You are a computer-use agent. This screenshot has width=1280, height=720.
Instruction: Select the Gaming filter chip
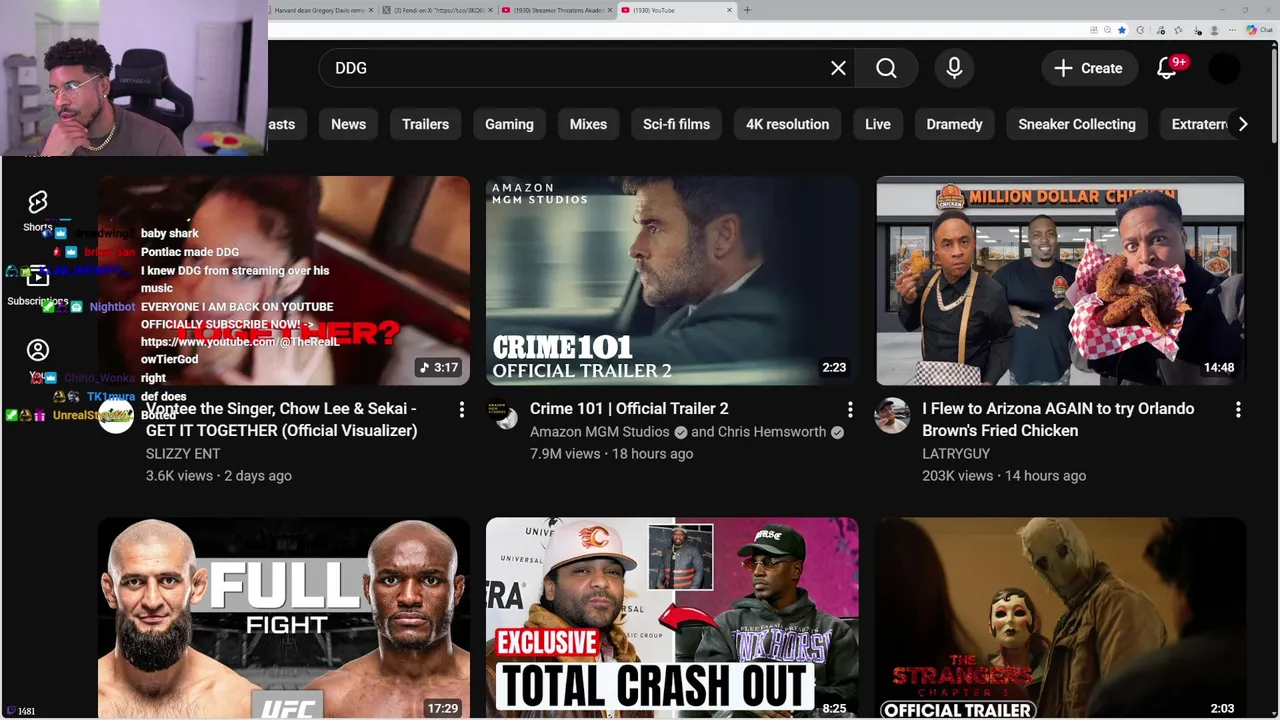click(509, 124)
